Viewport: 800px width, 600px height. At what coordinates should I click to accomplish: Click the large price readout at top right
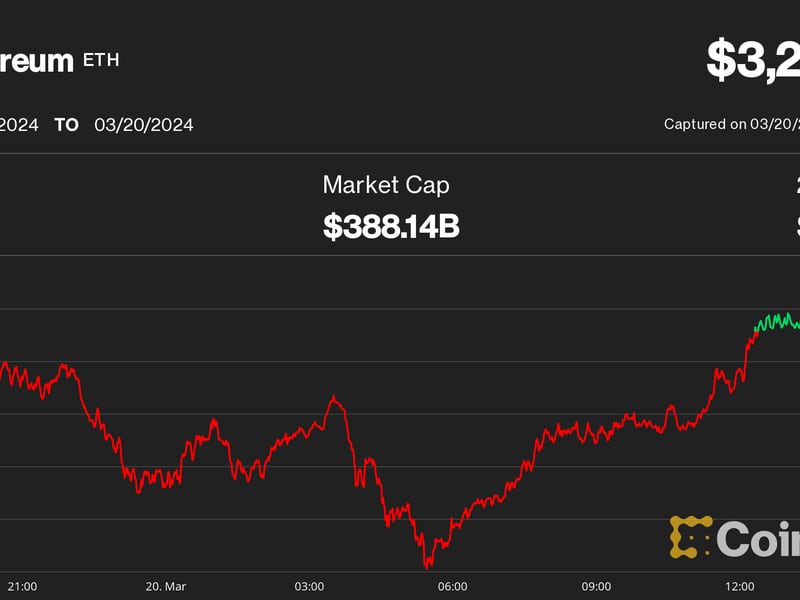755,58
